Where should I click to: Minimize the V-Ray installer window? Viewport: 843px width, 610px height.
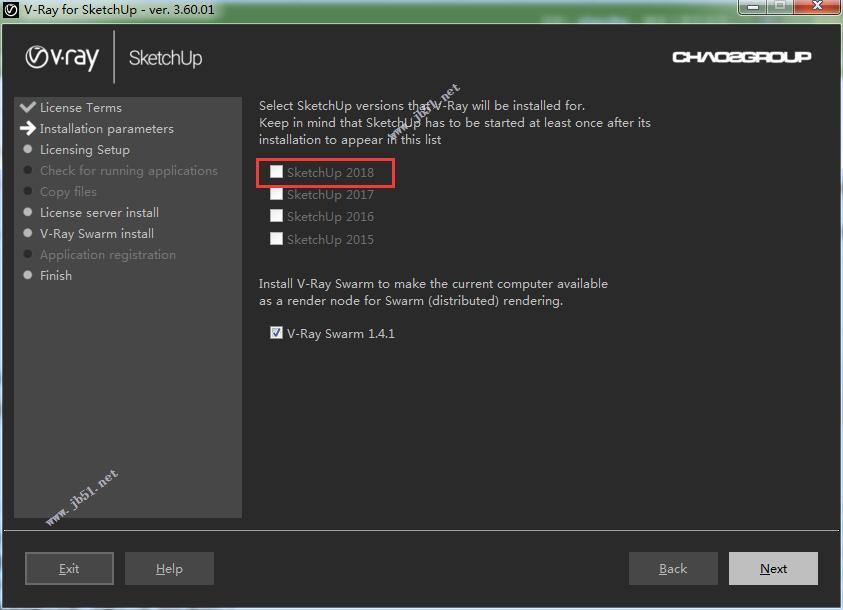[x=753, y=7]
